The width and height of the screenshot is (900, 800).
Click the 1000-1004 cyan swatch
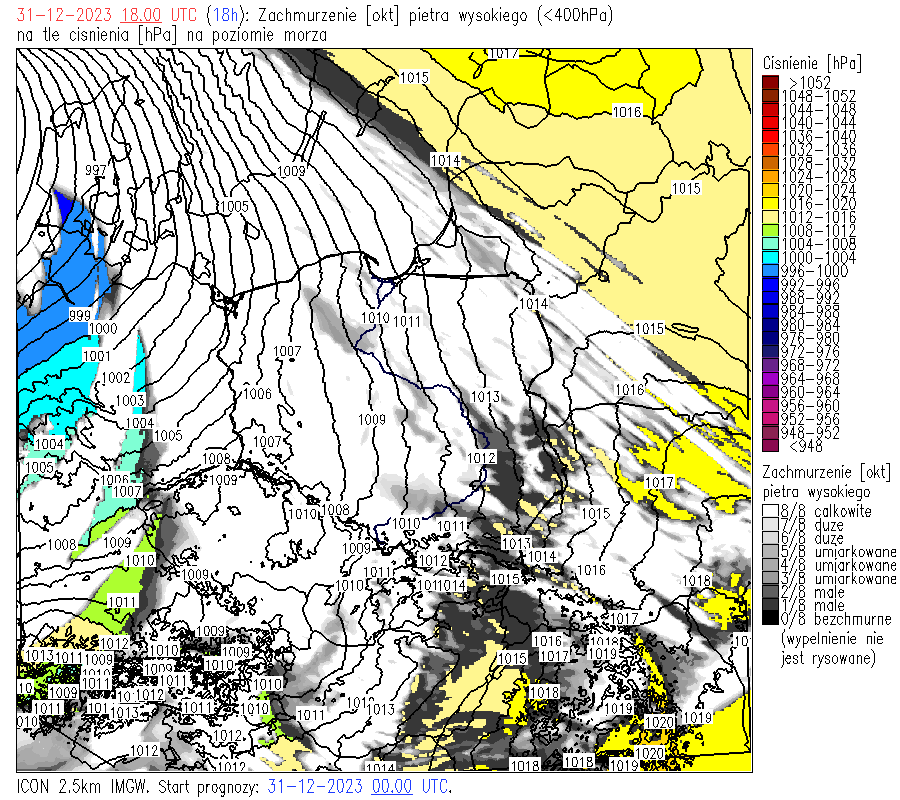[x=770, y=258]
